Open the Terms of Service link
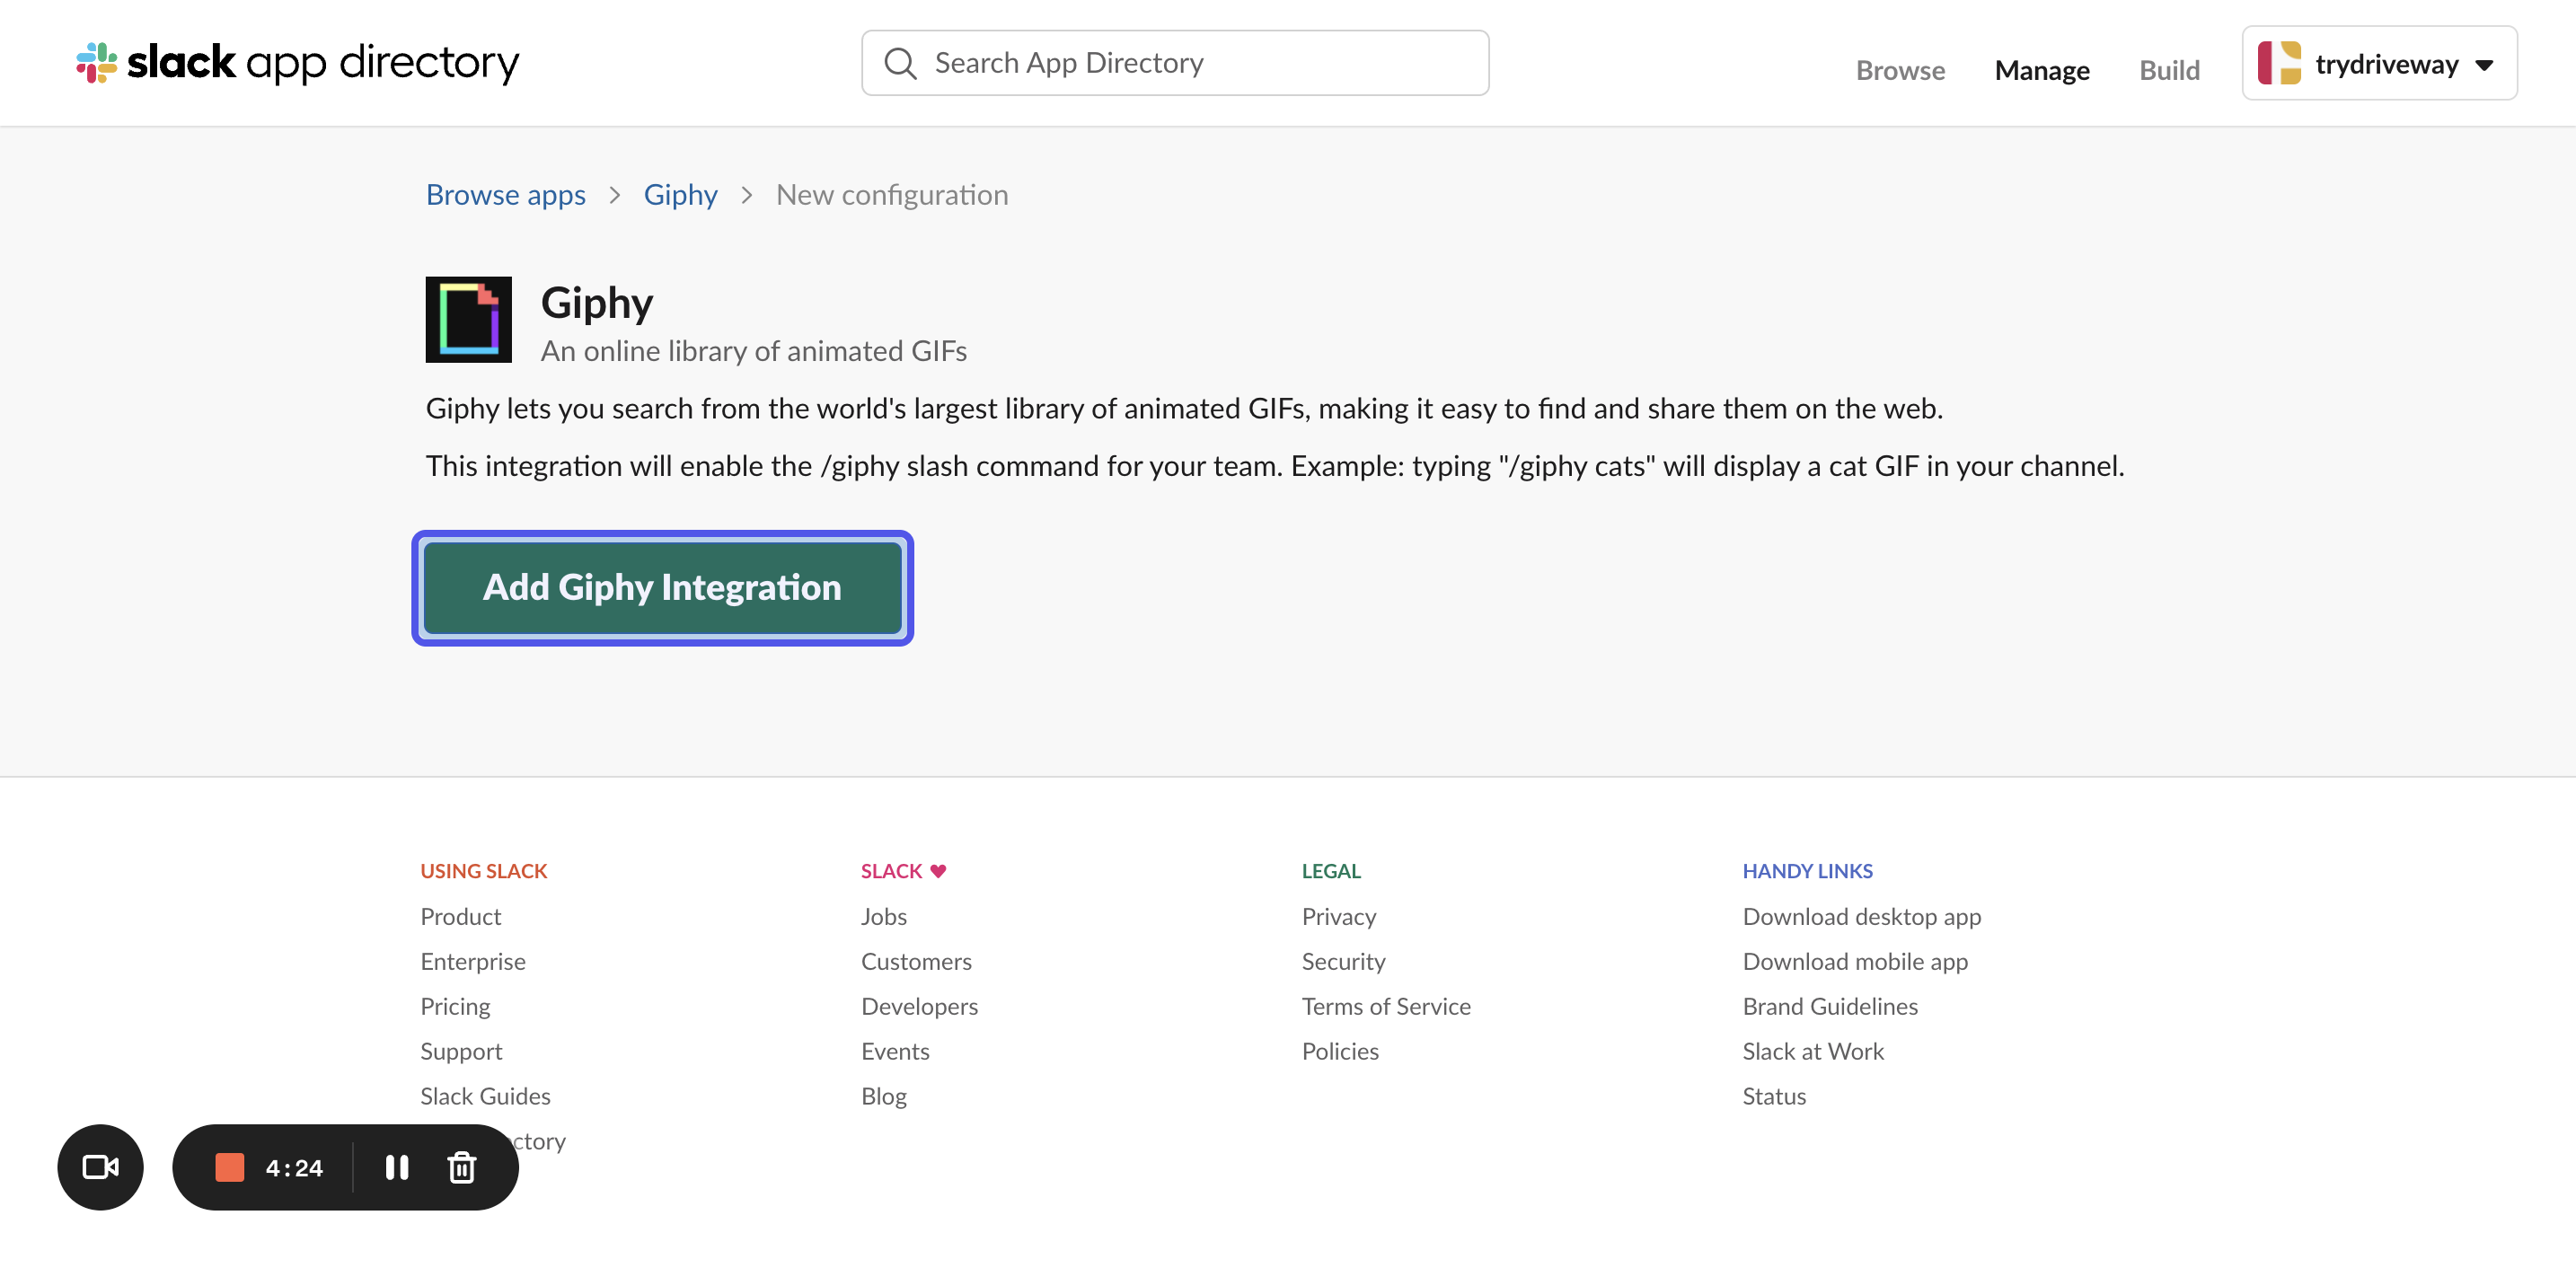The image size is (2576, 1268). pyautogui.click(x=1386, y=1006)
